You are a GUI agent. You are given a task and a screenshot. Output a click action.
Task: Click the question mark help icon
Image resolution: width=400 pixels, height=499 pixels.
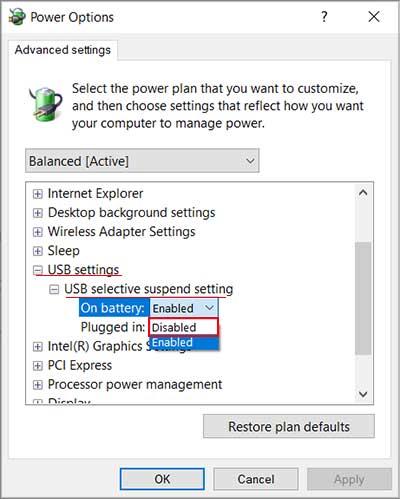tap(324, 16)
